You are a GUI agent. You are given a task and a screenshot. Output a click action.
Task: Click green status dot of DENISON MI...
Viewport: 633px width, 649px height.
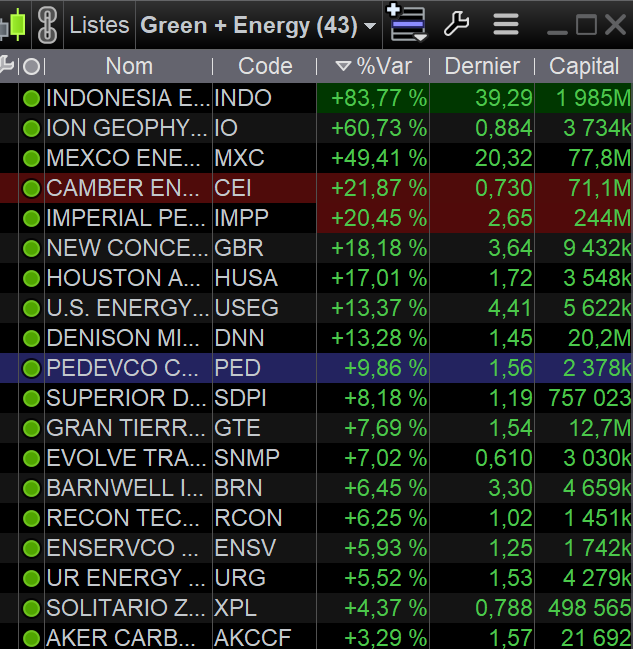[x=31, y=339]
